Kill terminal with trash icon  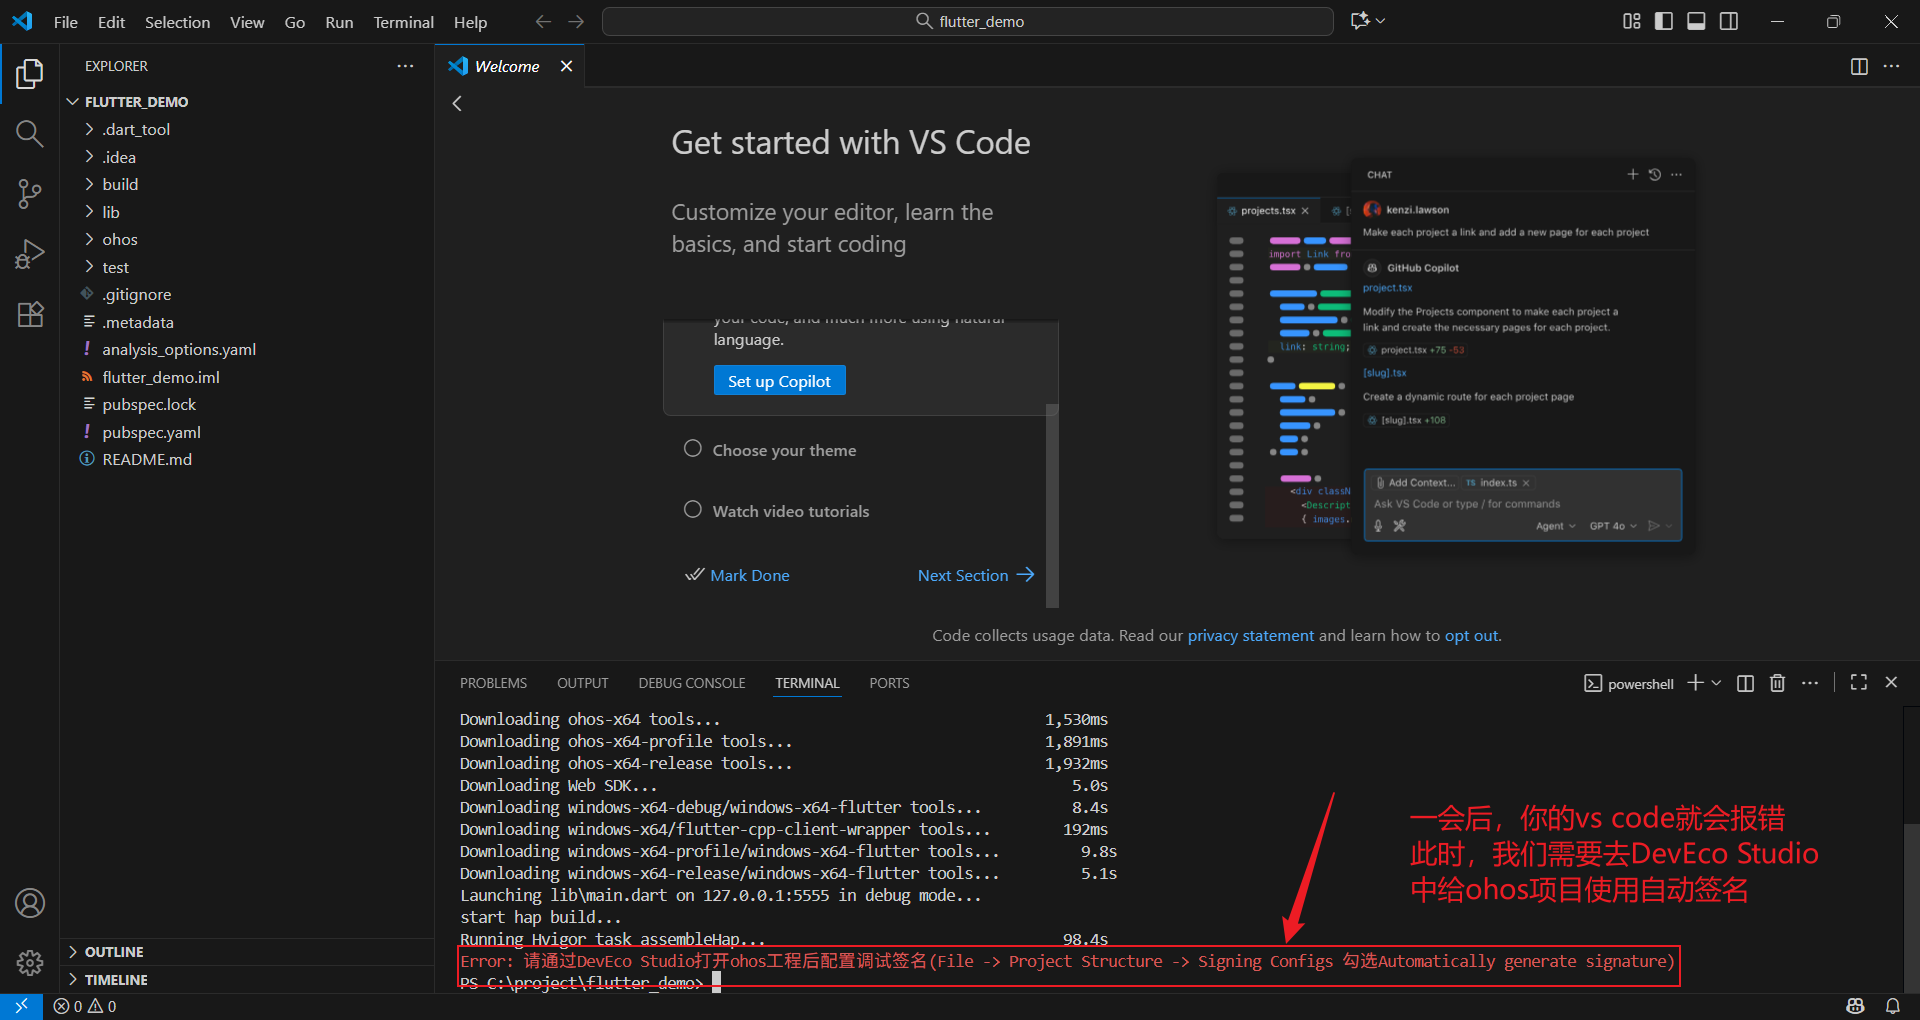coord(1777,683)
